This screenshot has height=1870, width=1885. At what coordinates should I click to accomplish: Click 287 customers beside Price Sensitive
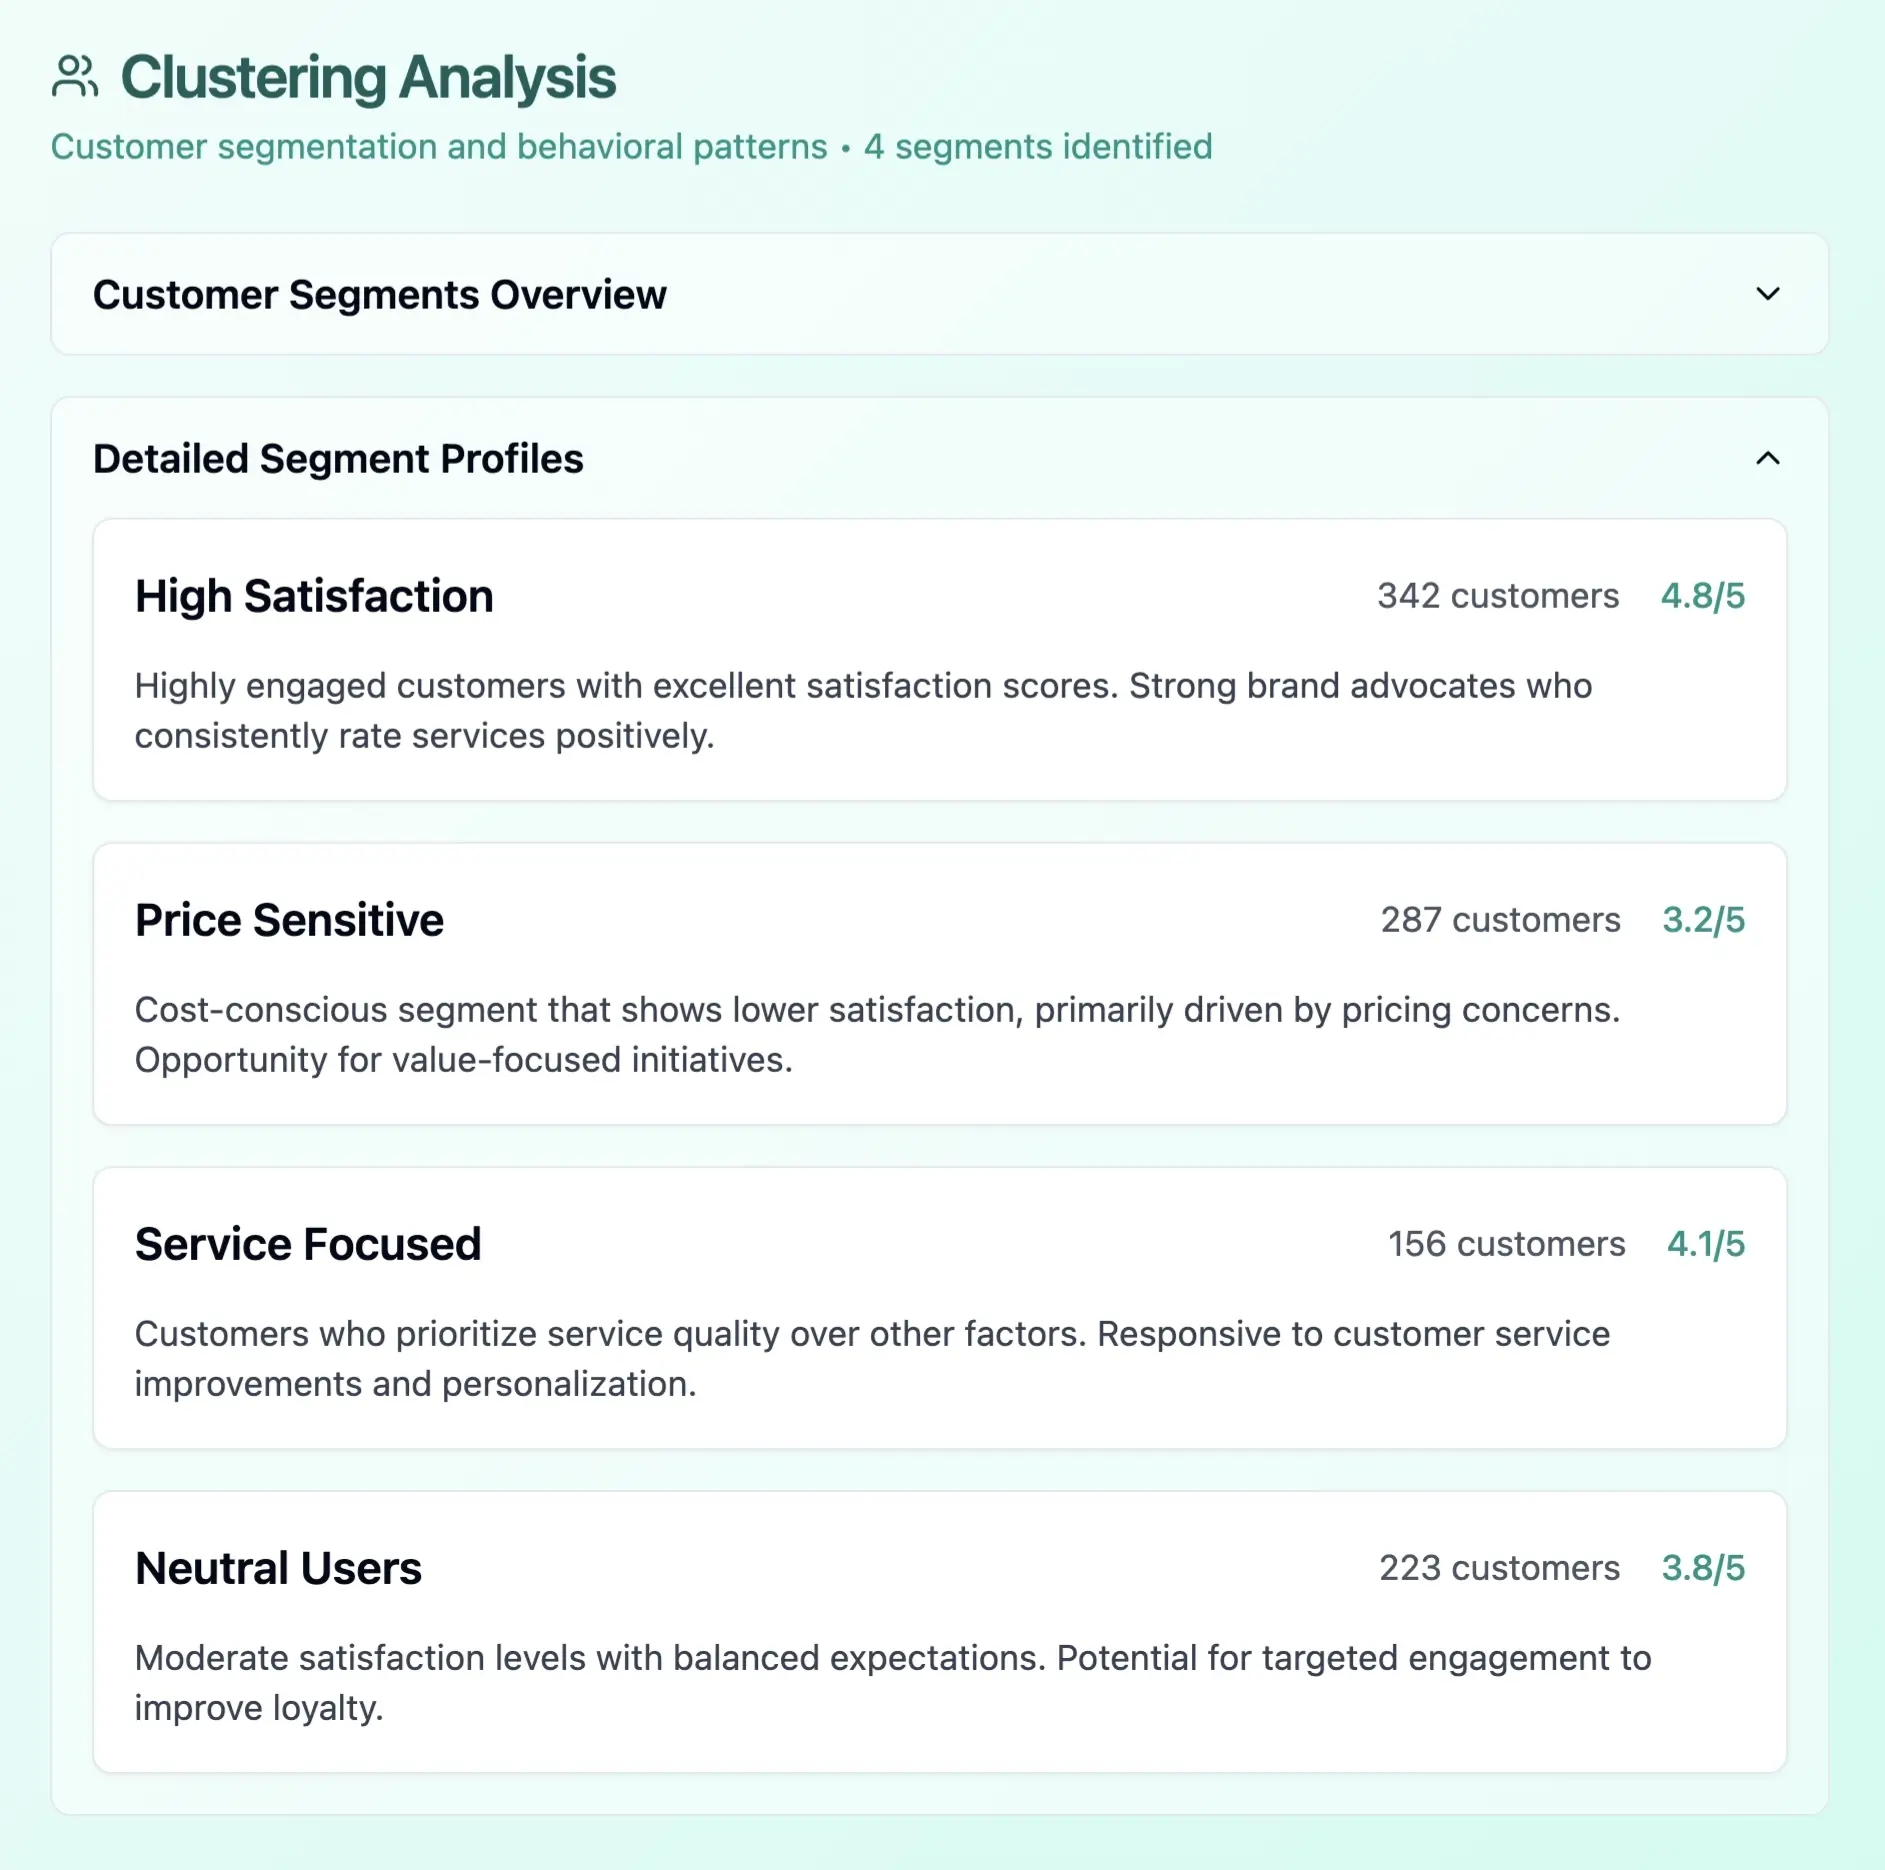[1499, 919]
